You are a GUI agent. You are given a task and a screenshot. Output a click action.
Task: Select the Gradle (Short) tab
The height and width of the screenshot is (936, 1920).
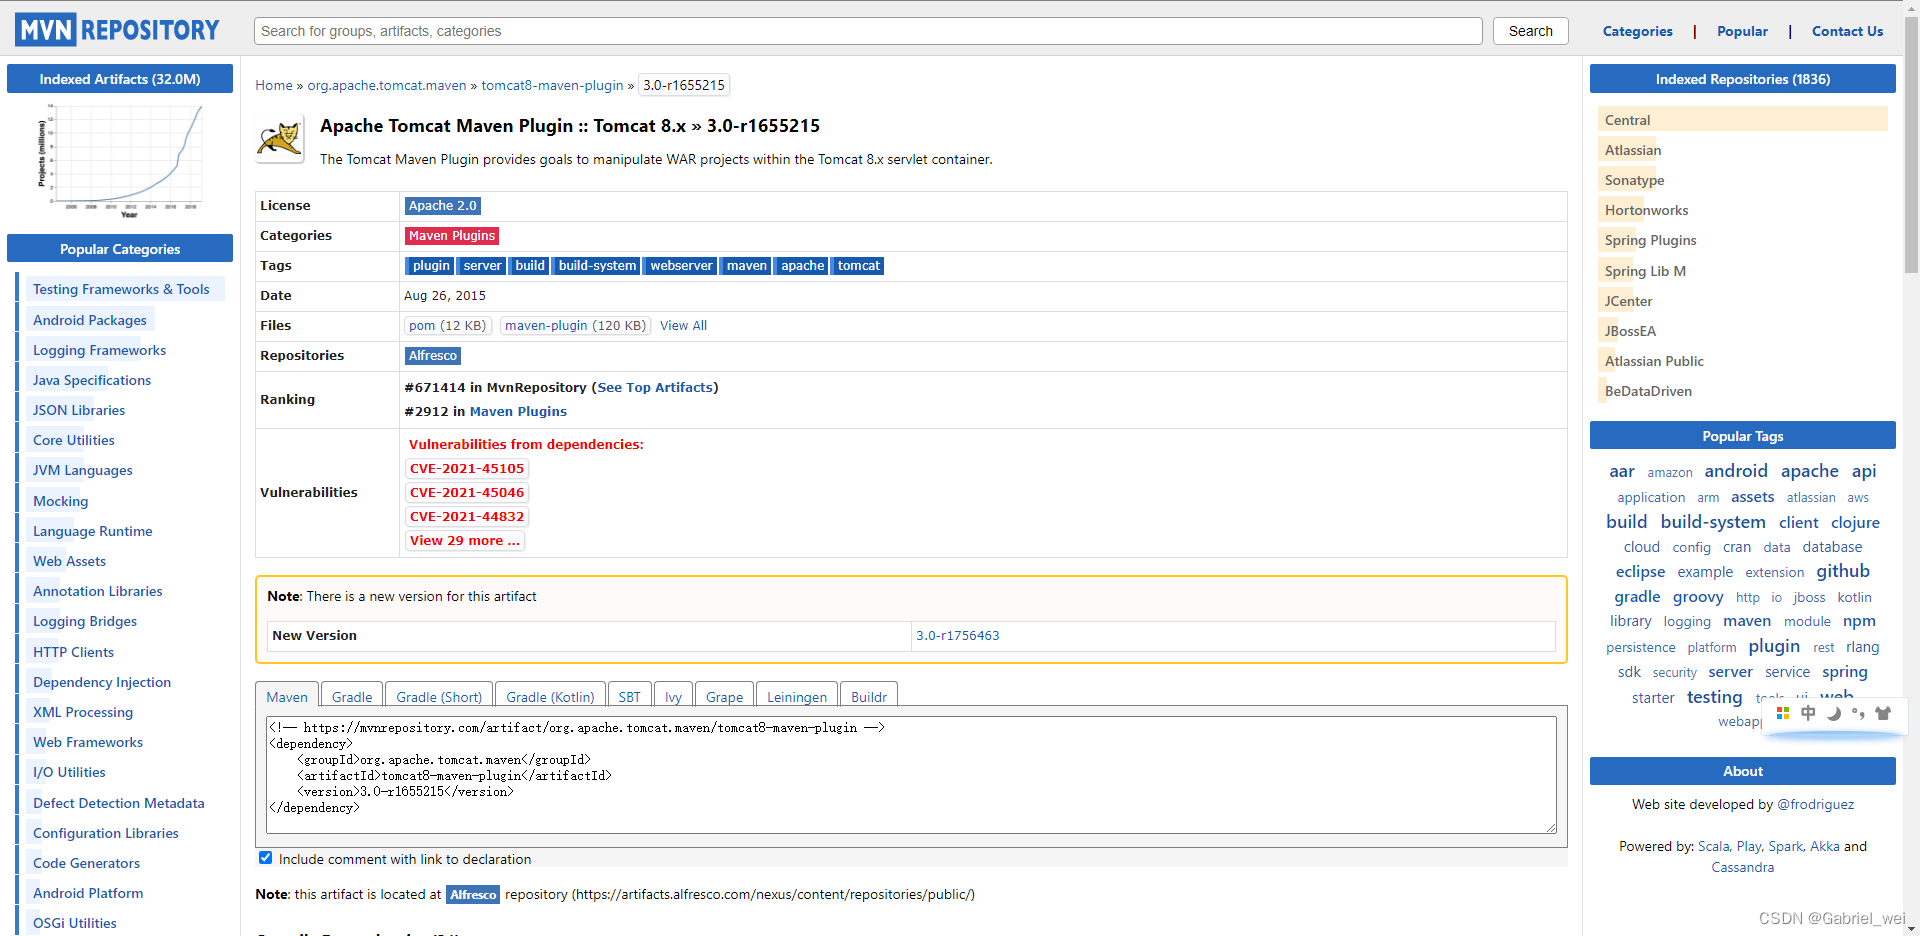pyautogui.click(x=439, y=697)
